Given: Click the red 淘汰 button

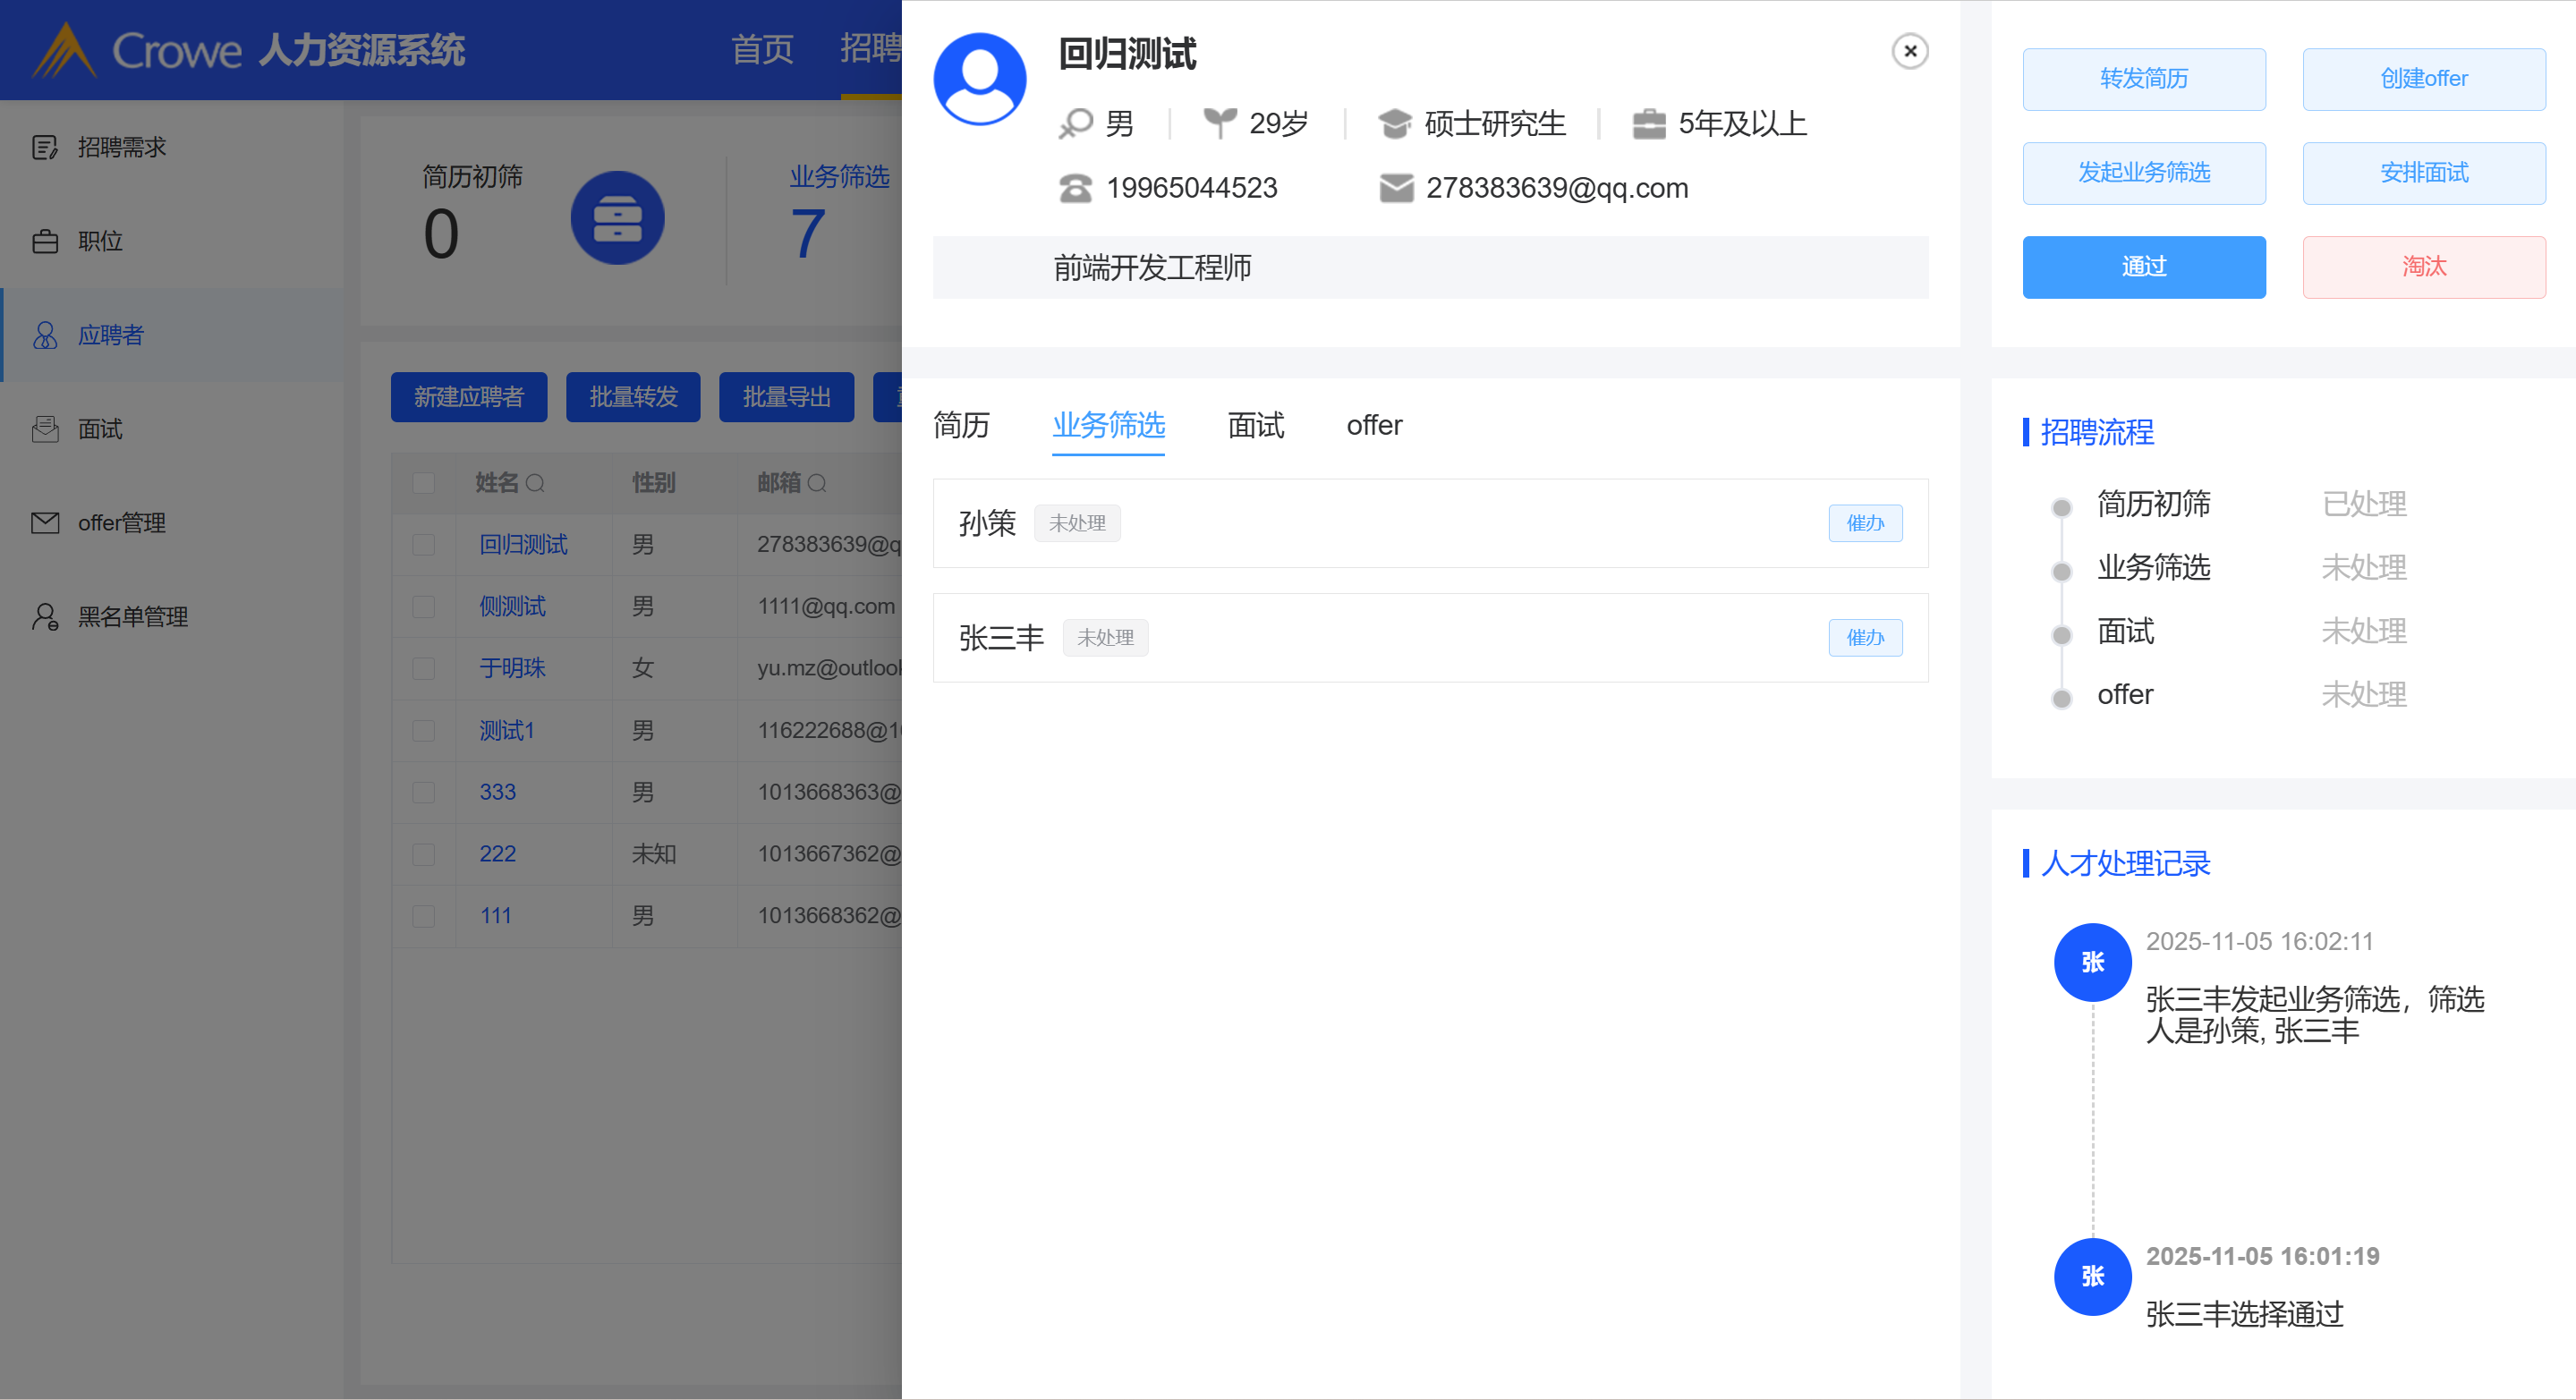Looking at the screenshot, I should click(x=2423, y=267).
